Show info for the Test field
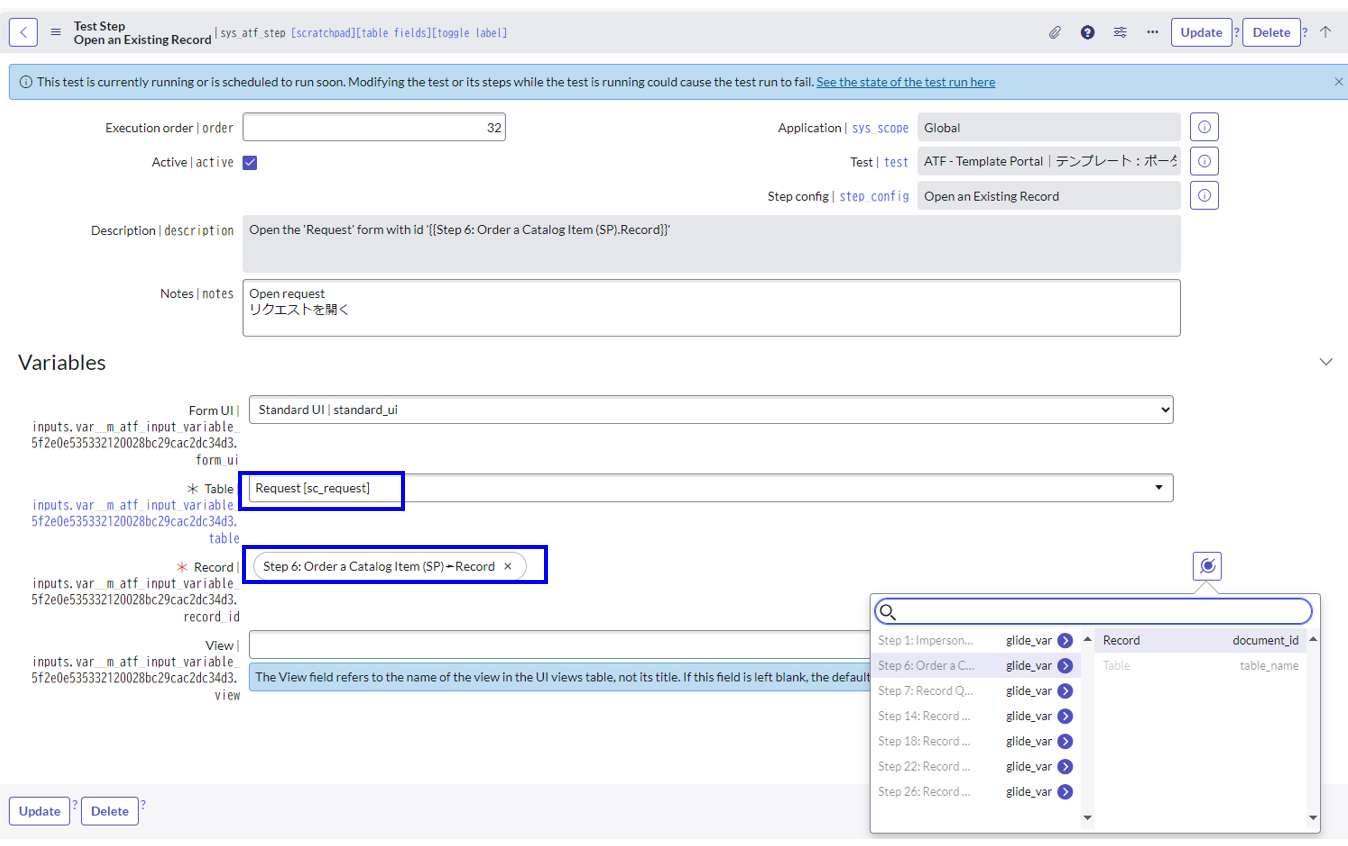This screenshot has height=846, width=1348. tap(1204, 161)
